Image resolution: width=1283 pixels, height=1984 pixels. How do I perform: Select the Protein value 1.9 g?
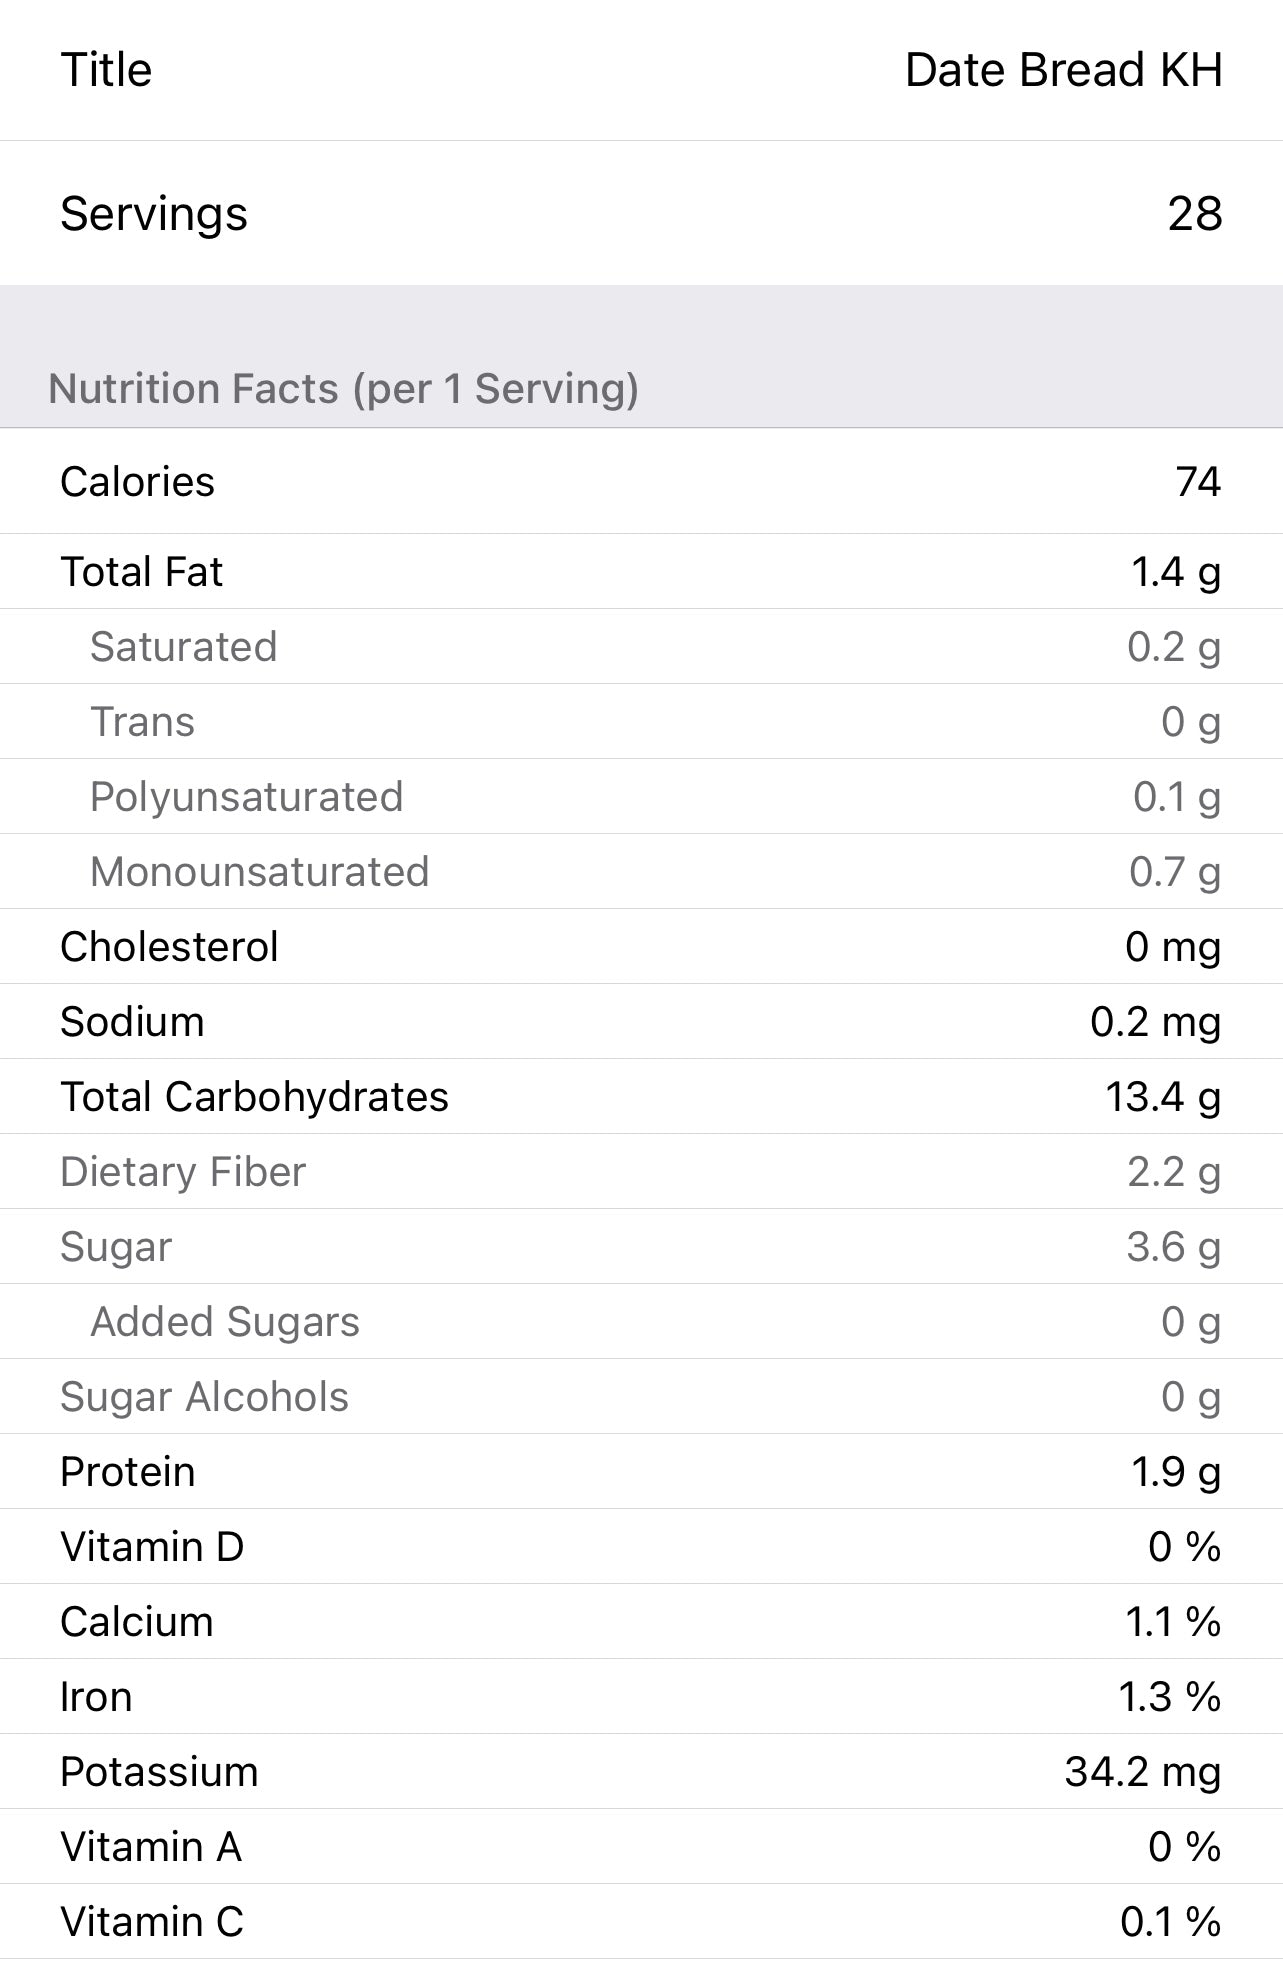click(x=1175, y=1472)
